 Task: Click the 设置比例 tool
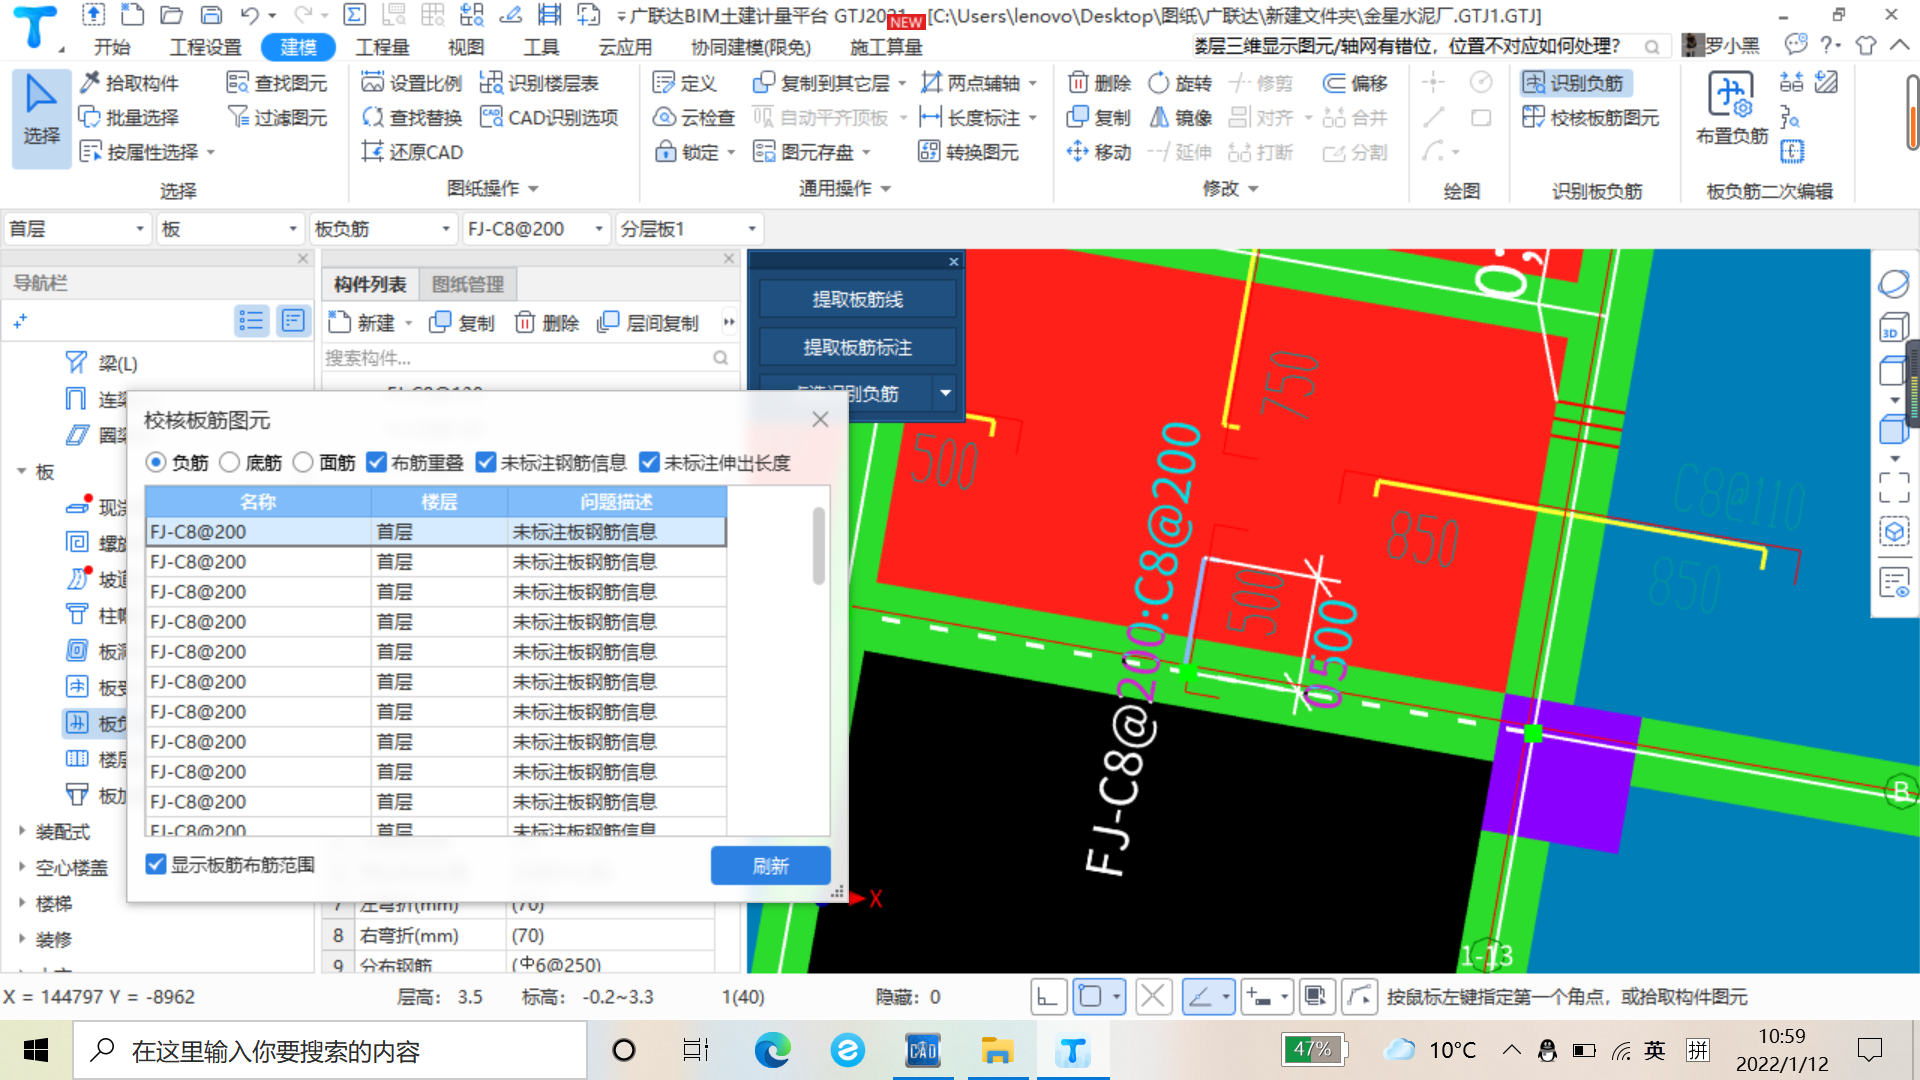[x=412, y=83]
